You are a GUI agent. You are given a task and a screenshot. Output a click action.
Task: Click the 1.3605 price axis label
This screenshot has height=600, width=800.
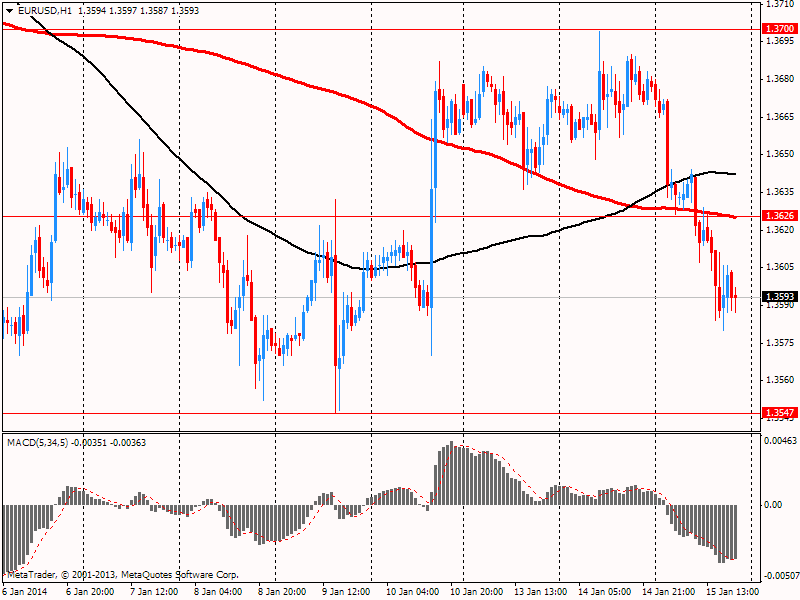click(x=781, y=267)
